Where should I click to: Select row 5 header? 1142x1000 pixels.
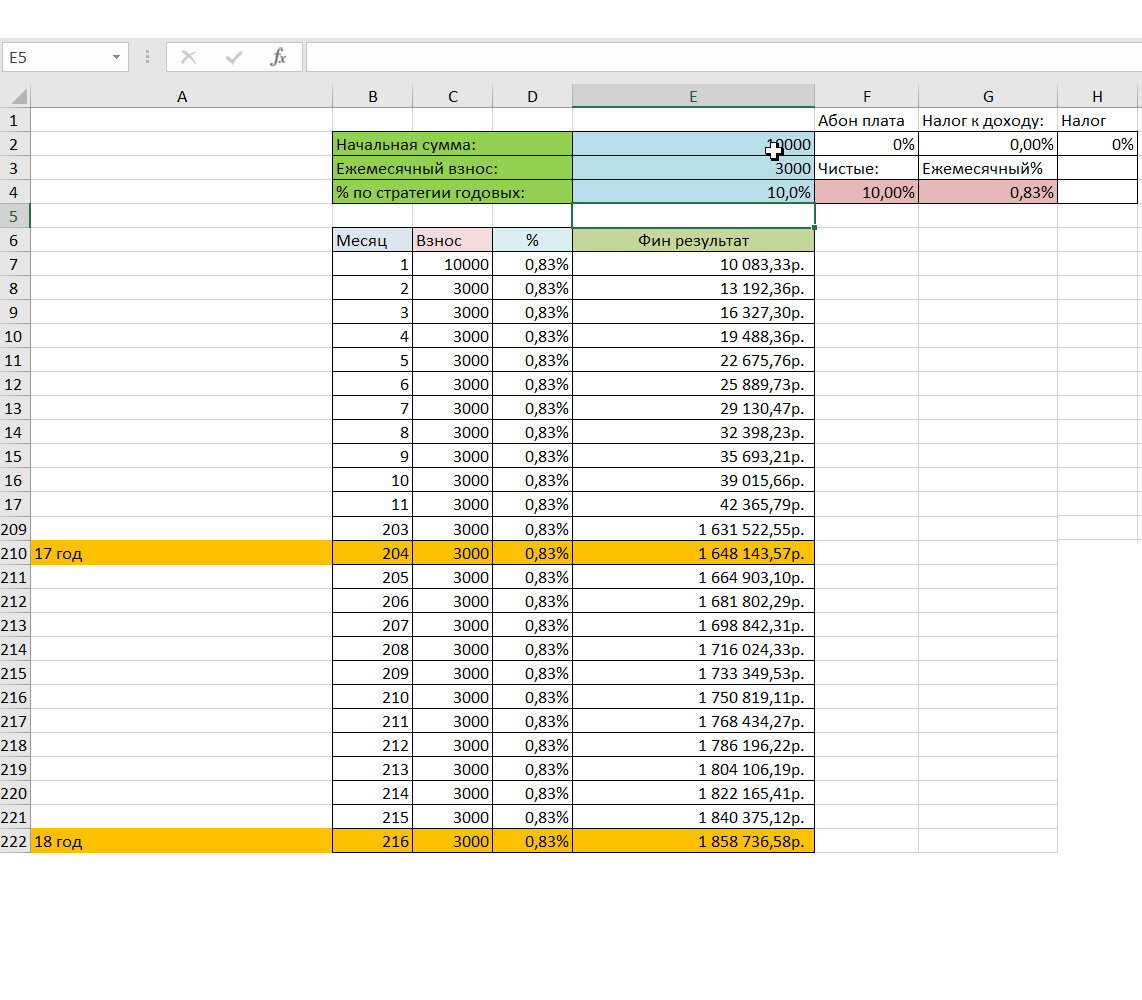point(15,216)
